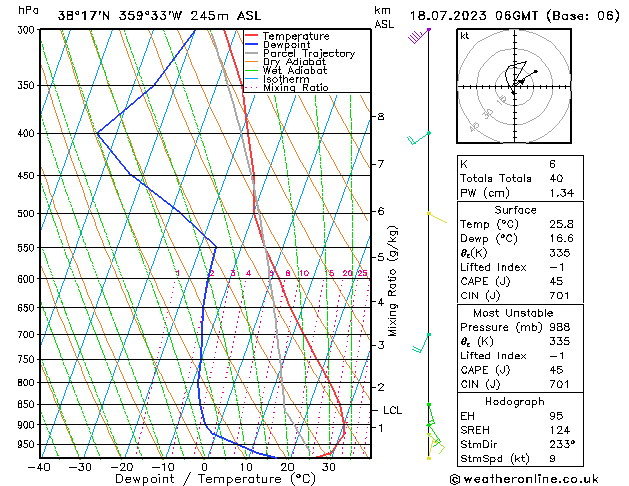This screenshot has height=486, width=629.
Task: Click the date '18.07.2023 06GMT' title
Action: (x=473, y=16)
